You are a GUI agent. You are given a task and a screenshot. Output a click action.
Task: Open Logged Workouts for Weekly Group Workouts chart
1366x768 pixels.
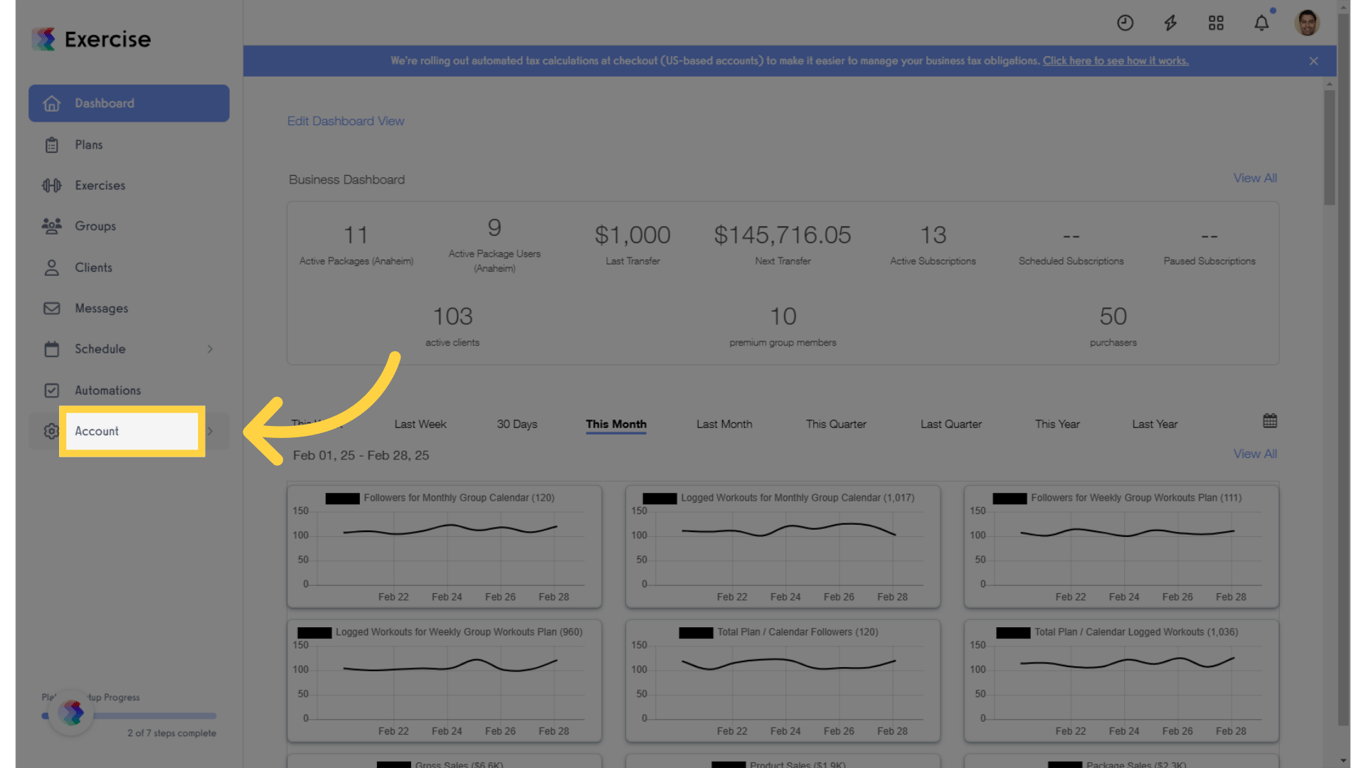pos(444,681)
